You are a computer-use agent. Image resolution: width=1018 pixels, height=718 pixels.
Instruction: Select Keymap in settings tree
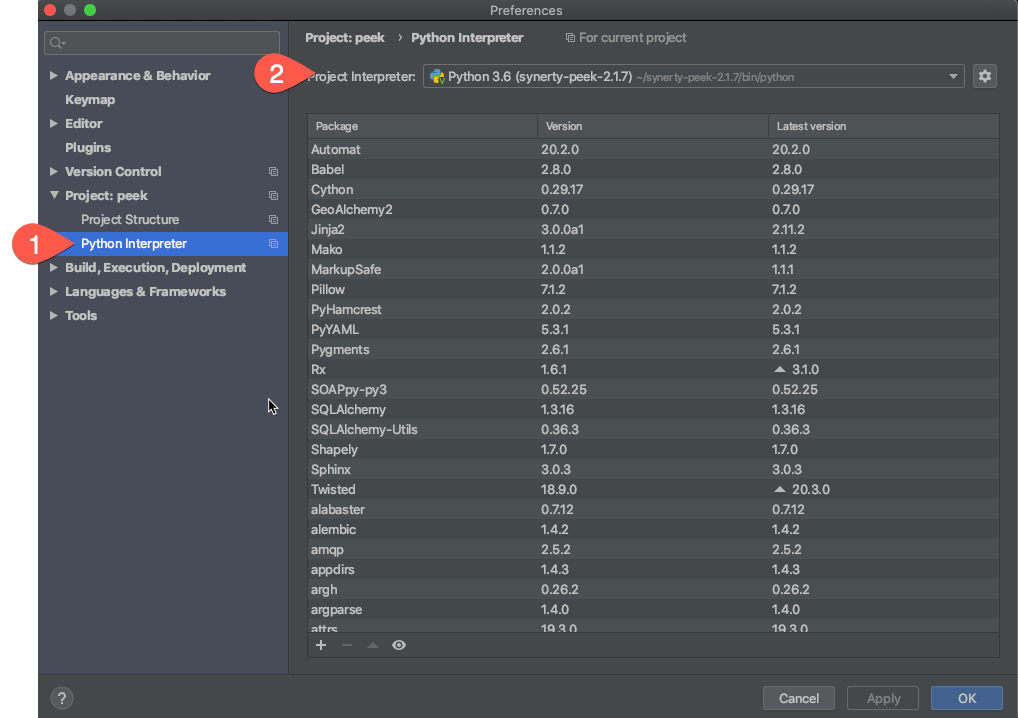click(90, 99)
